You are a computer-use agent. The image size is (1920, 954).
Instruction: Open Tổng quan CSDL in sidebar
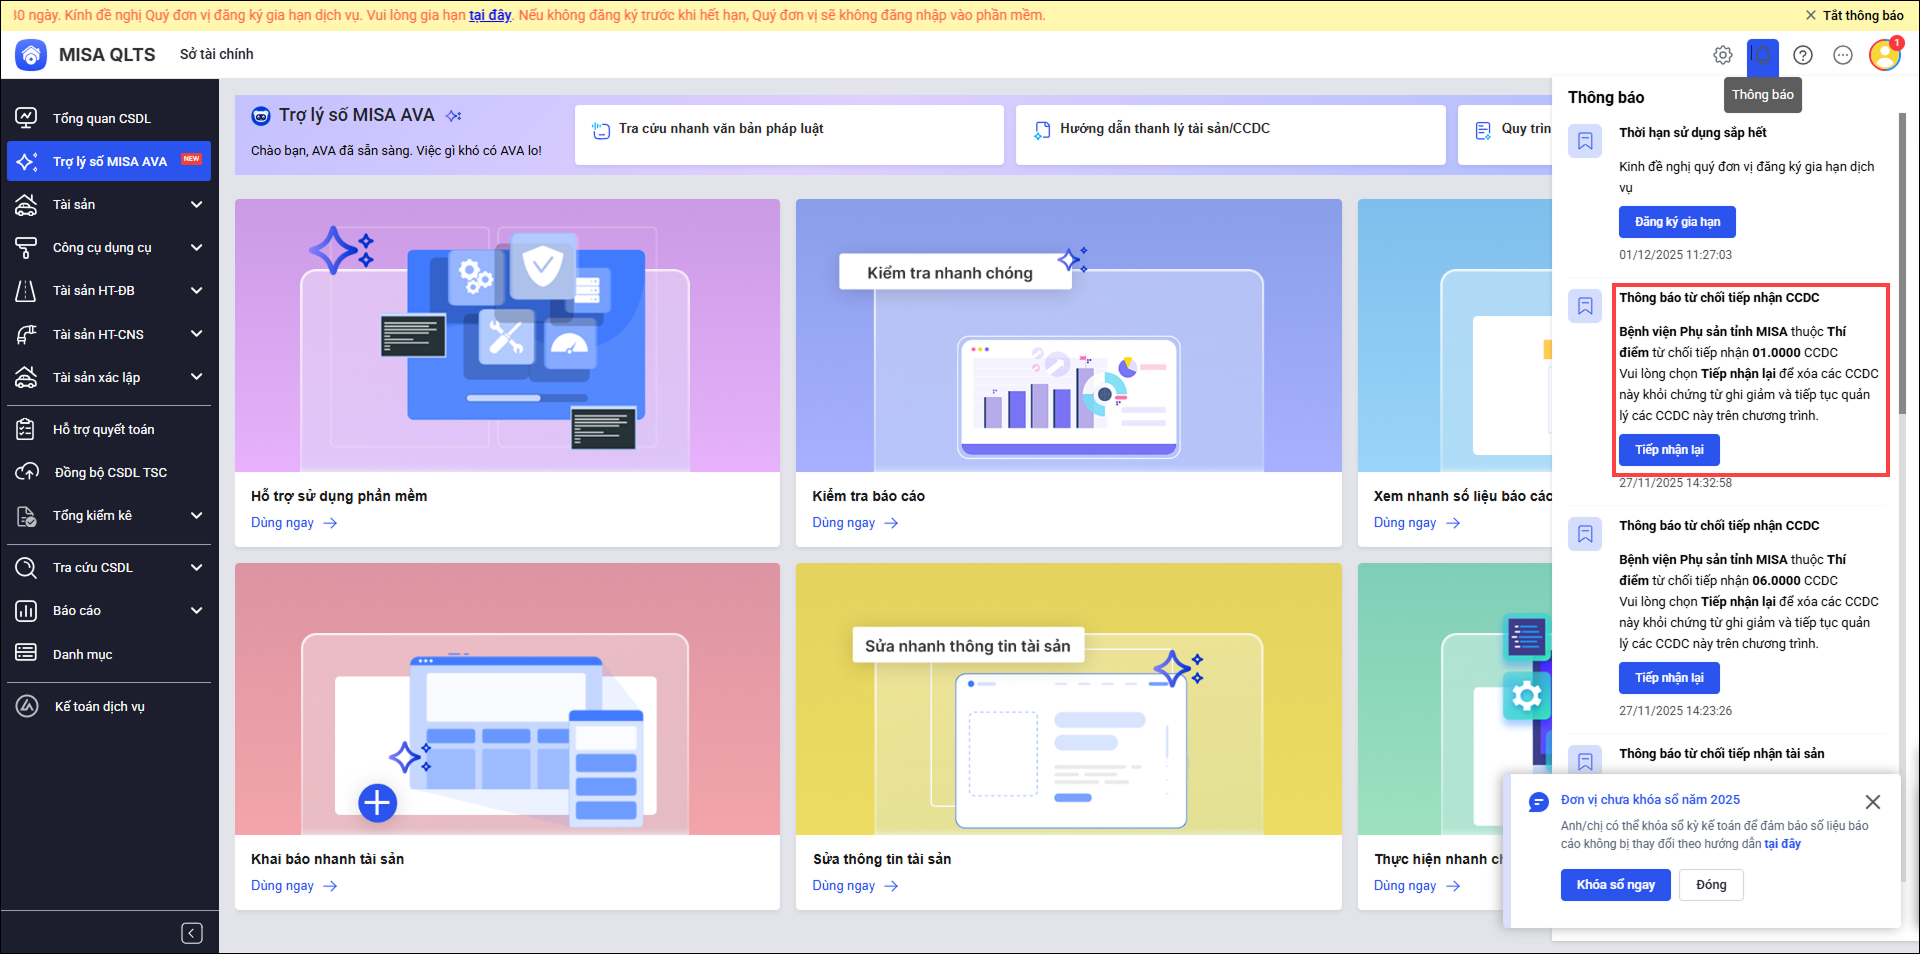pyautogui.click(x=101, y=118)
